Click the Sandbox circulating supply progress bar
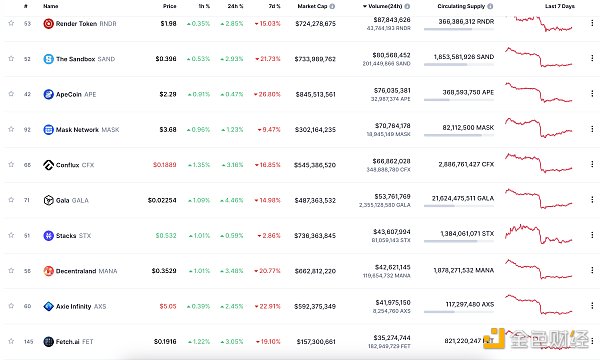This screenshot has height=360, width=600. tap(459, 65)
